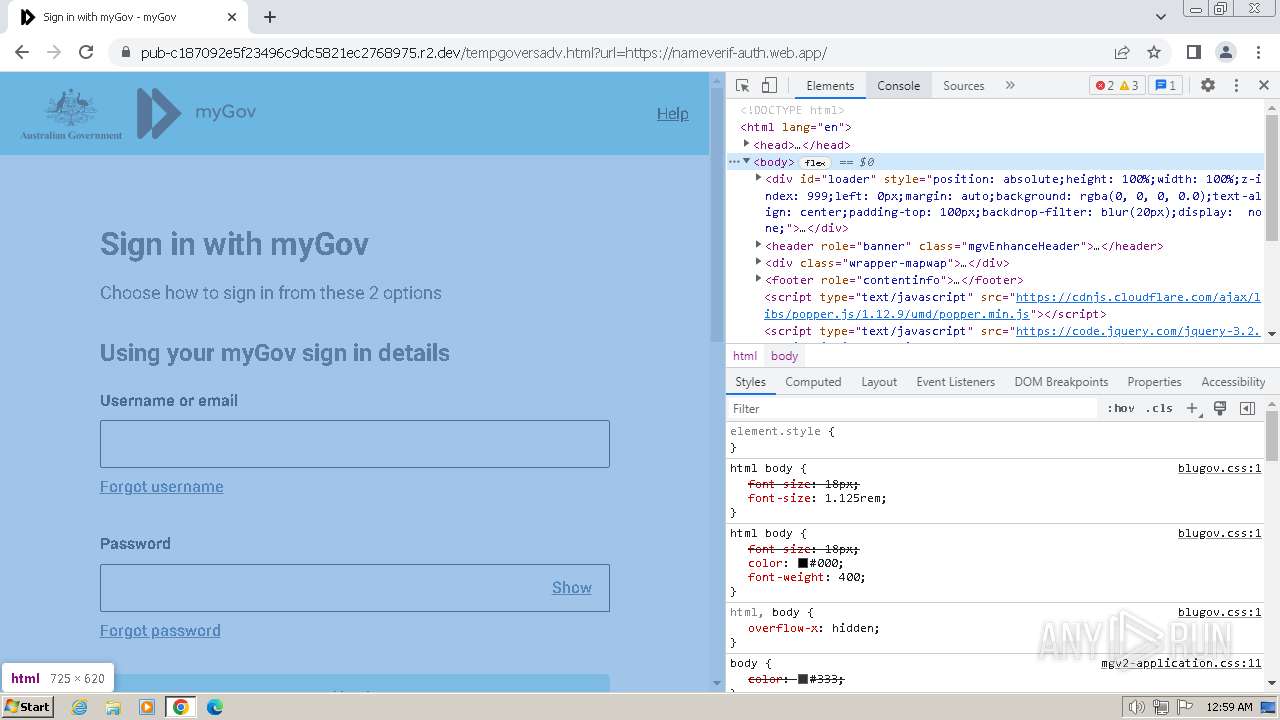This screenshot has height=720, width=1280.
Task: Expand the header role=banner node
Action: tap(758, 245)
